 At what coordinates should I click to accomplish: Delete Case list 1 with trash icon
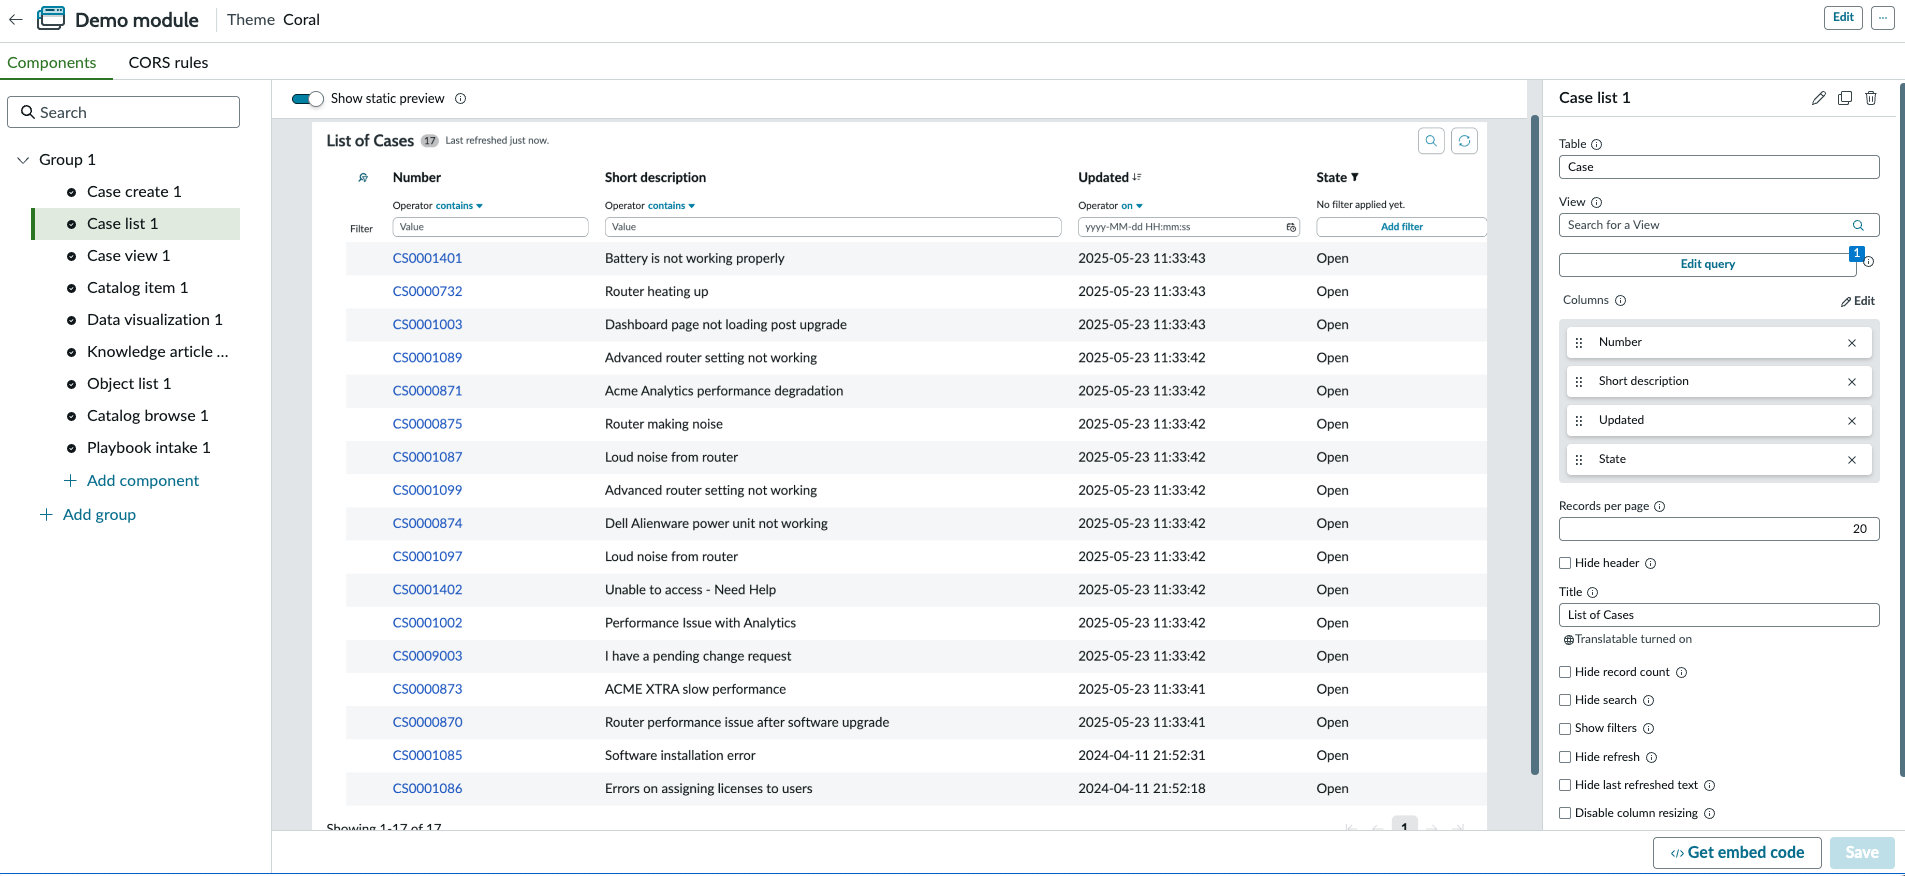click(x=1871, y=98)
